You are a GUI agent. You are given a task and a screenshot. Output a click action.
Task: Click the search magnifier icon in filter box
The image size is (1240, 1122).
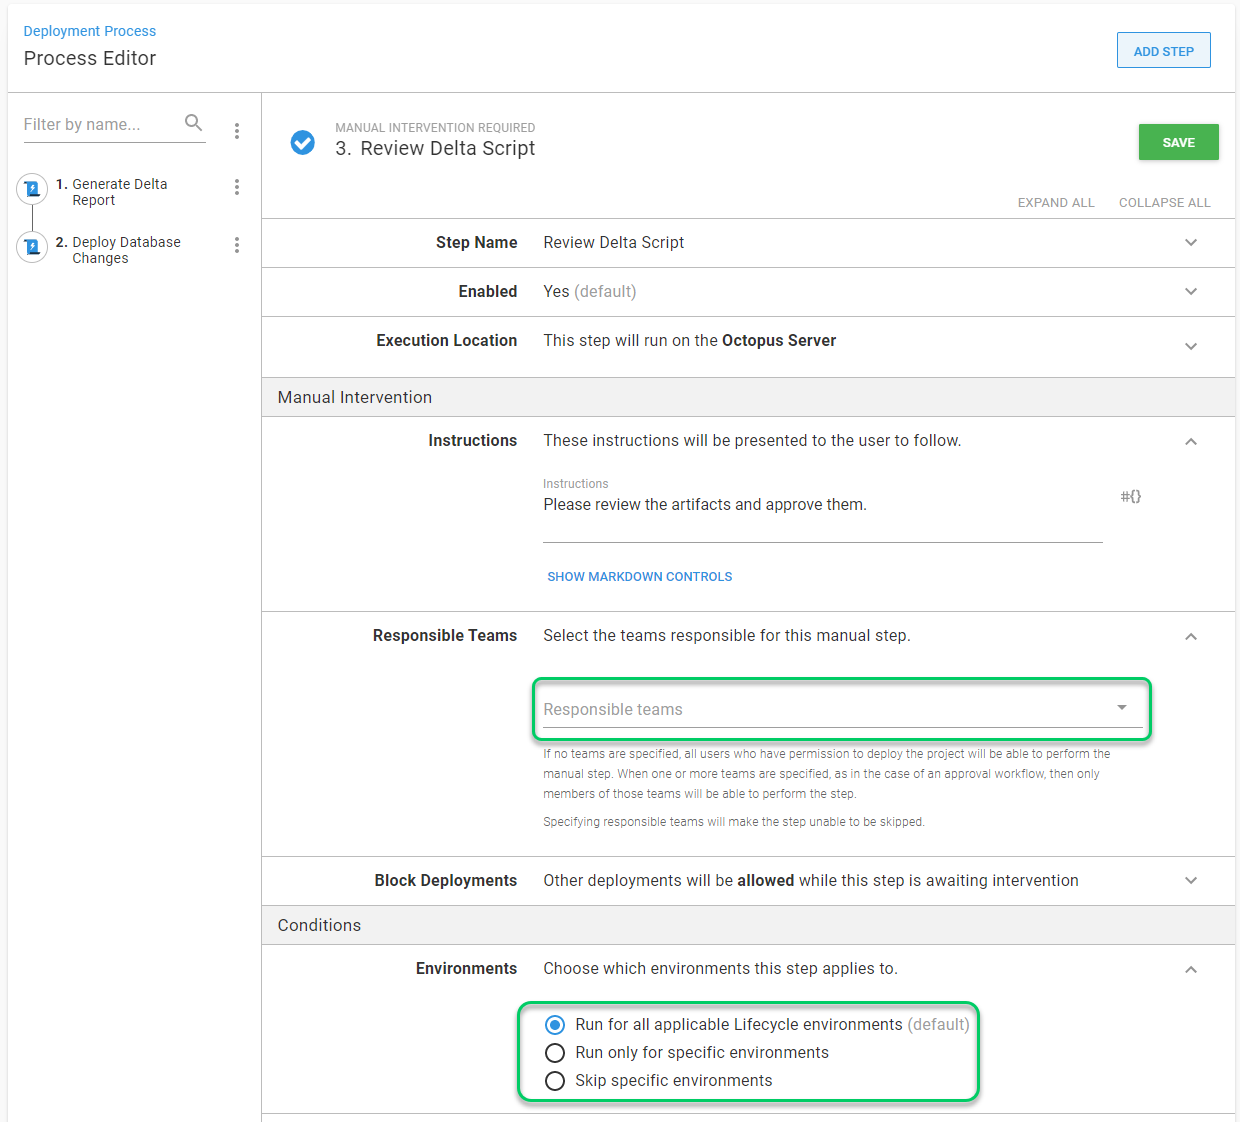point(194,123)
